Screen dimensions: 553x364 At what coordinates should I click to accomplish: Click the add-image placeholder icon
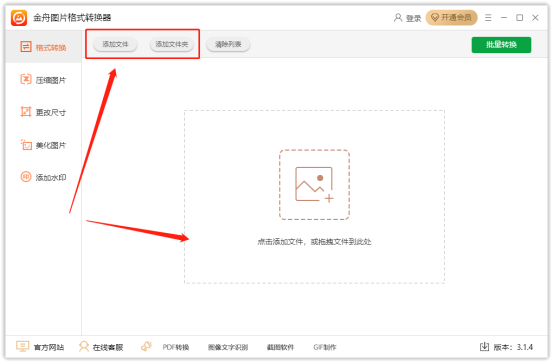[x=314, y=184]
